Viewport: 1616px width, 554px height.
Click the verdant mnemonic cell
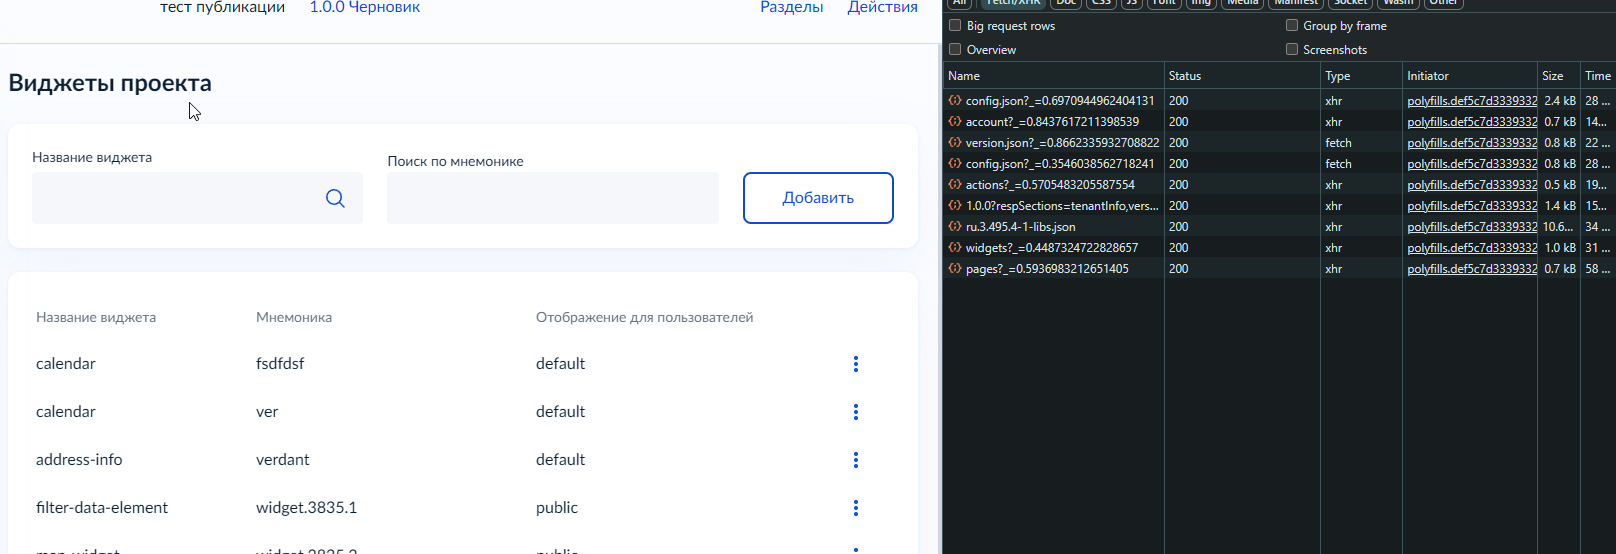[x=283, y=460]
